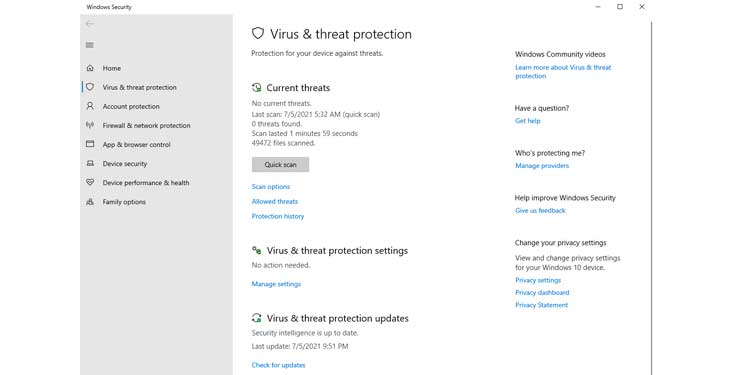The height and width of the screenshot is (375, 750).
Task: Click Get help link
Action: click(x=528, y=121)
